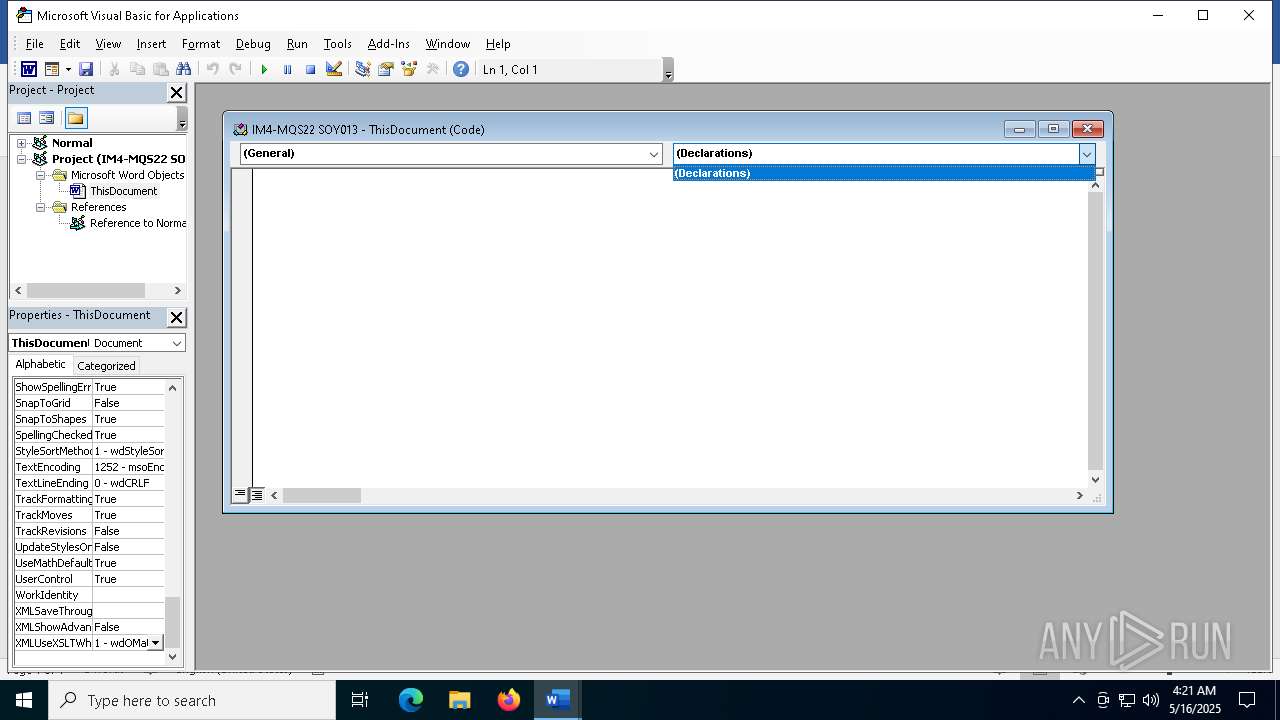Click the taskbar search box
The height and width of the screenshot is (720, 1280).
point(192,700)
